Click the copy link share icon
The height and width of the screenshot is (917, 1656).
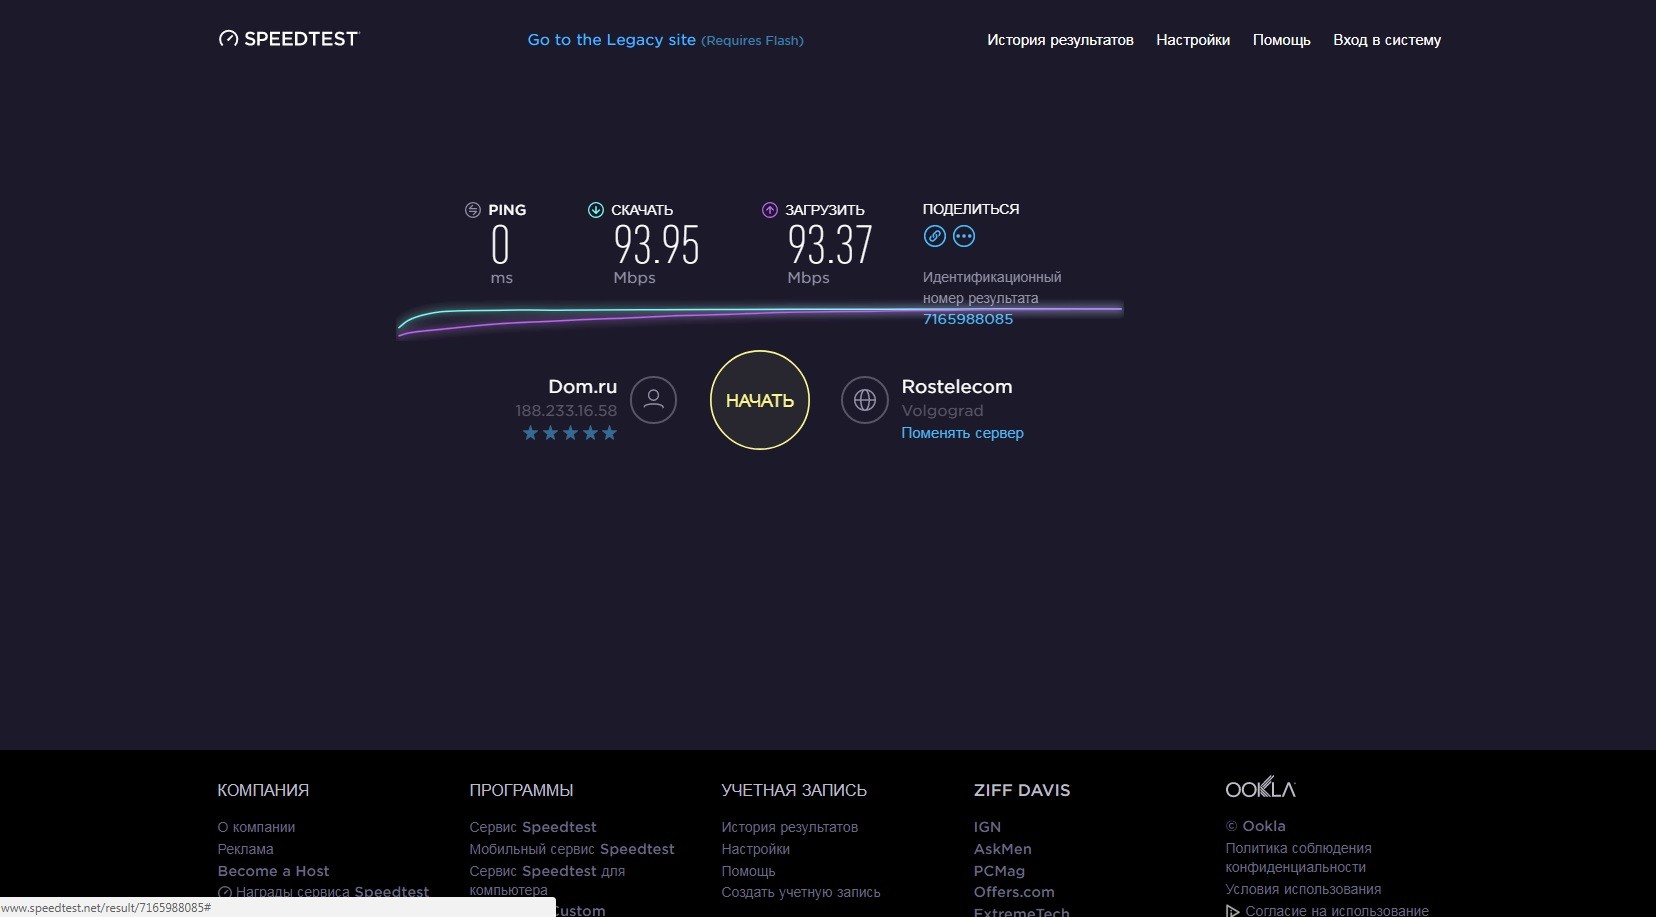(934, 236)
